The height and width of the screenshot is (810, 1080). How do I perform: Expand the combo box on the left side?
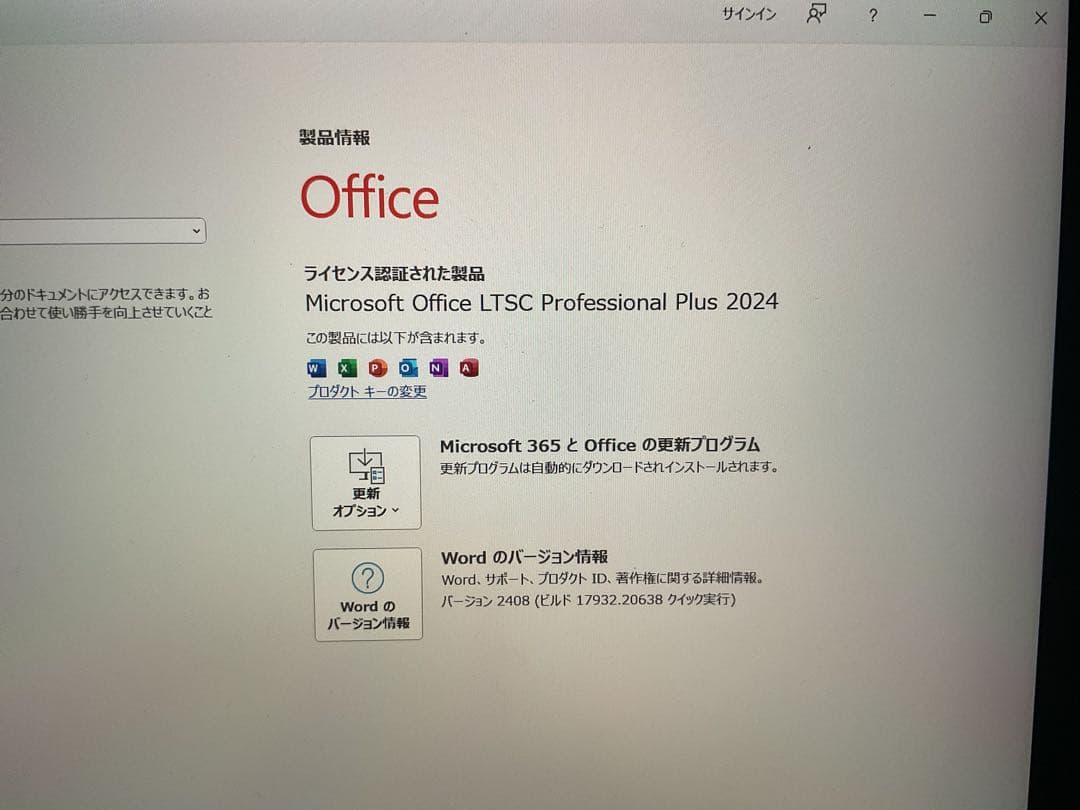coord(196,230)
